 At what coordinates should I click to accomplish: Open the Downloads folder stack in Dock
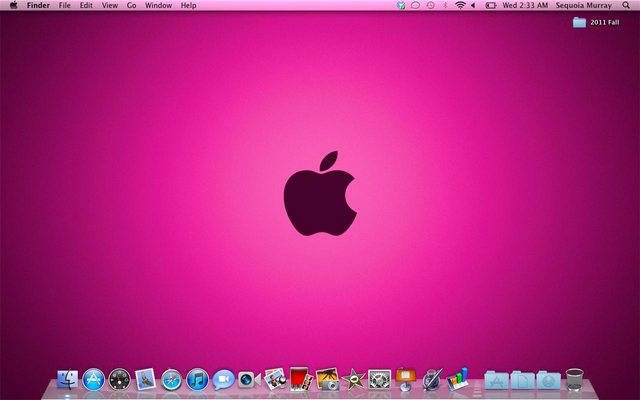click(x=549, y=380)
